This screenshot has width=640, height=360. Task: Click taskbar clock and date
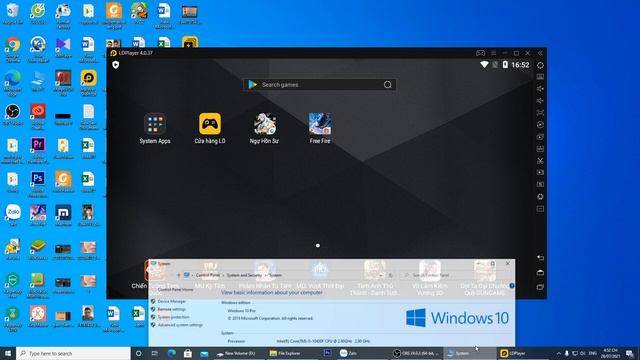click(x=611, y=353)
